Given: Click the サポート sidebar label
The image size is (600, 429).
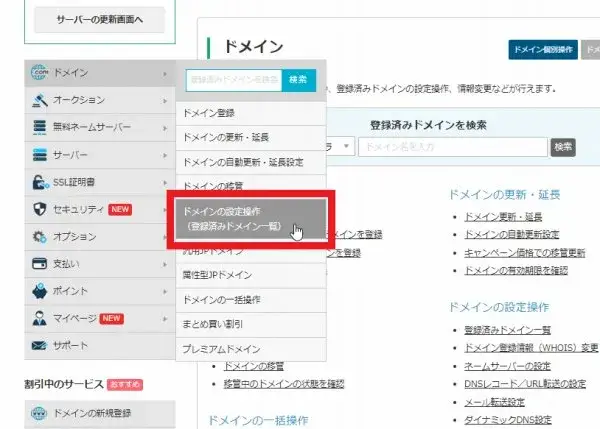Looking at the screenshot, I should [70, 346].
